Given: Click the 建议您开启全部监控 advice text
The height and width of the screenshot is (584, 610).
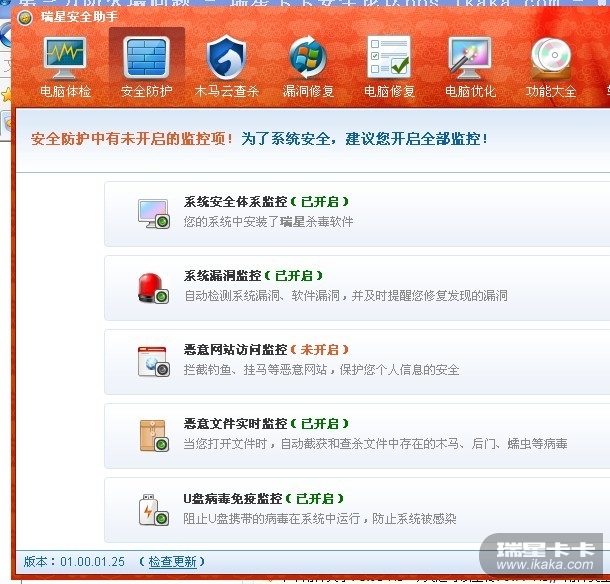Looking at the screenshot, I should 416,139.
